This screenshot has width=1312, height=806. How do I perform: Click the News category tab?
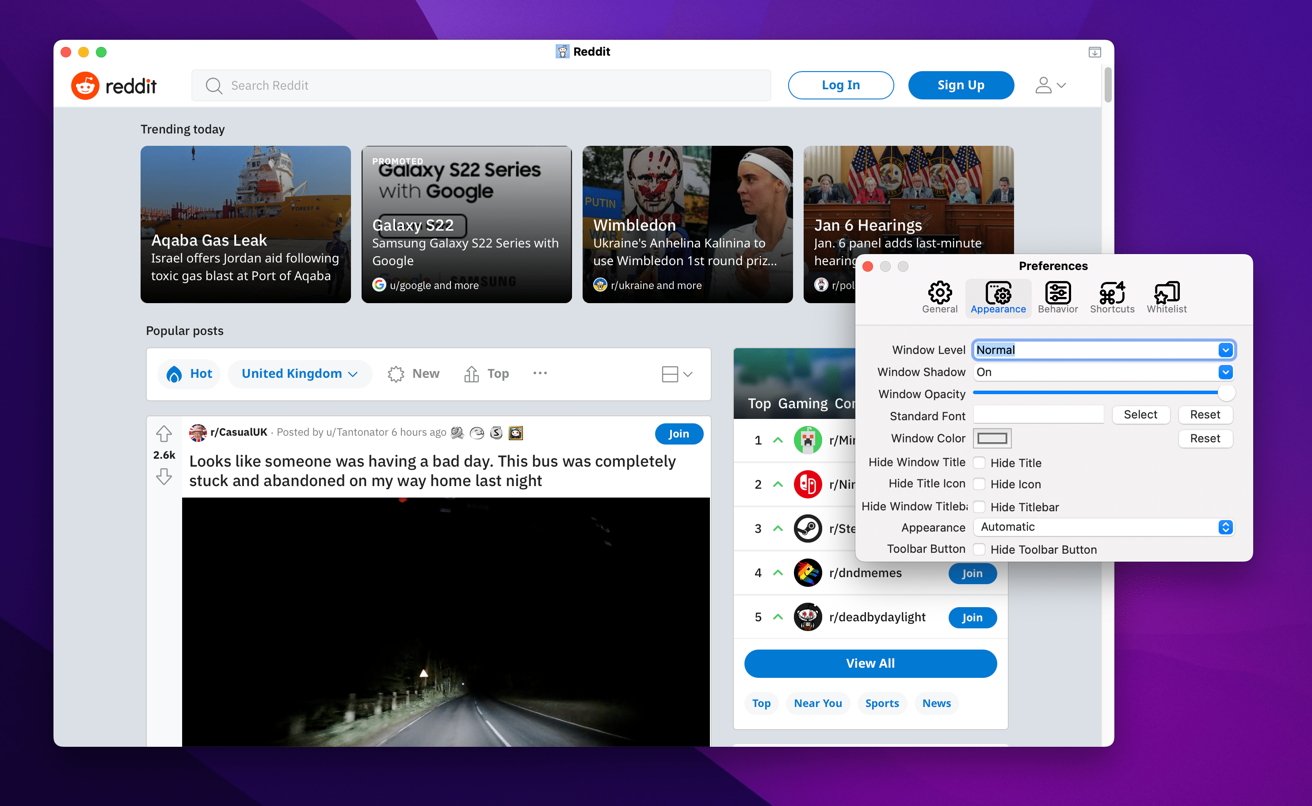[937, 703]
